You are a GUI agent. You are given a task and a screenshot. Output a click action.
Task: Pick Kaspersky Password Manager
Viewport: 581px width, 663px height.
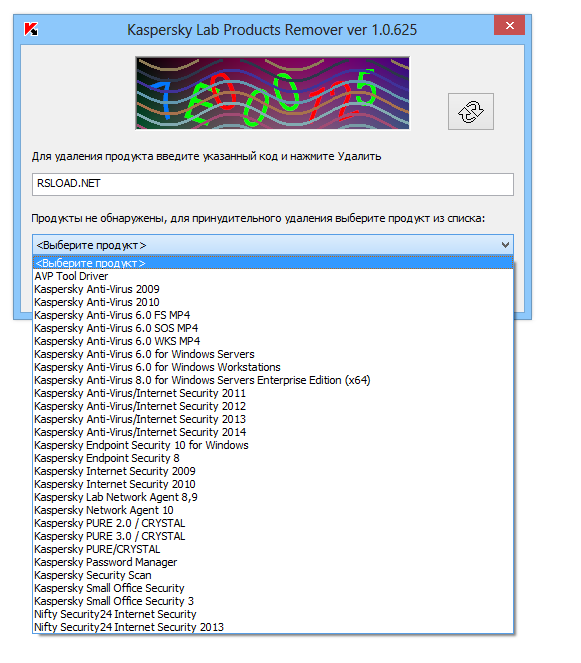(x=273, y=562)
